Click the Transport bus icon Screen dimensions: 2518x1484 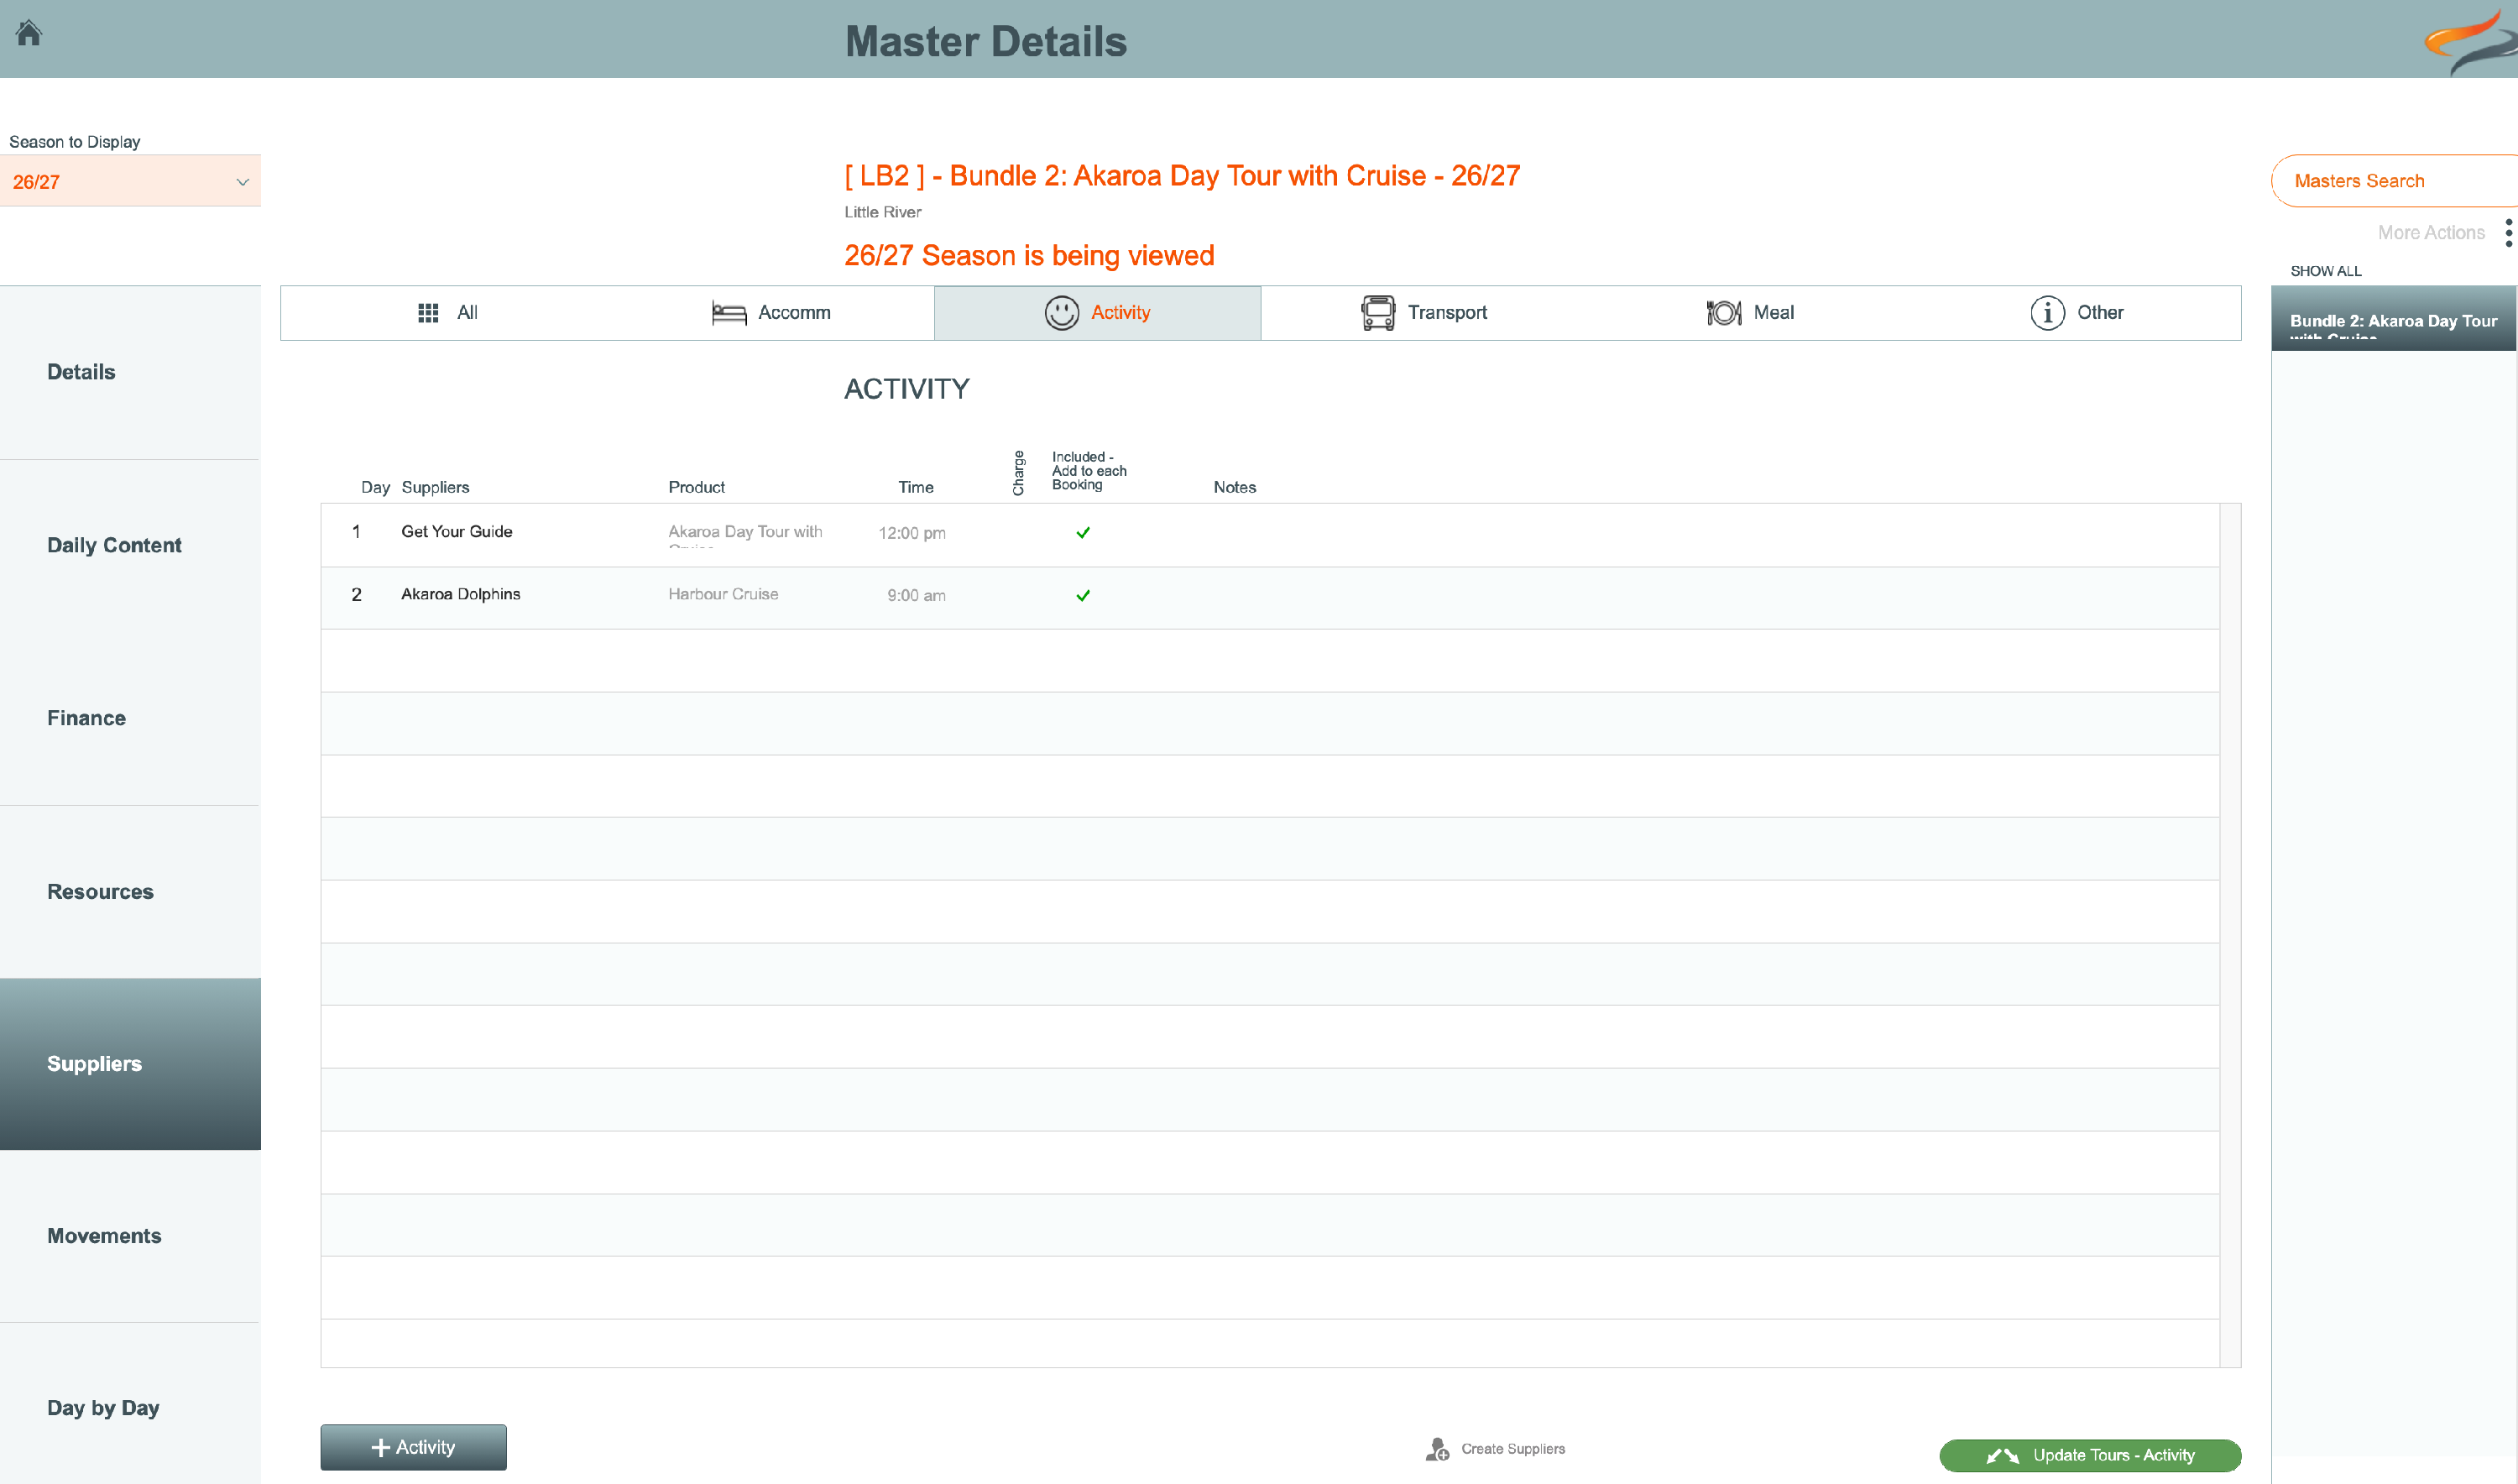(1377, 313)
